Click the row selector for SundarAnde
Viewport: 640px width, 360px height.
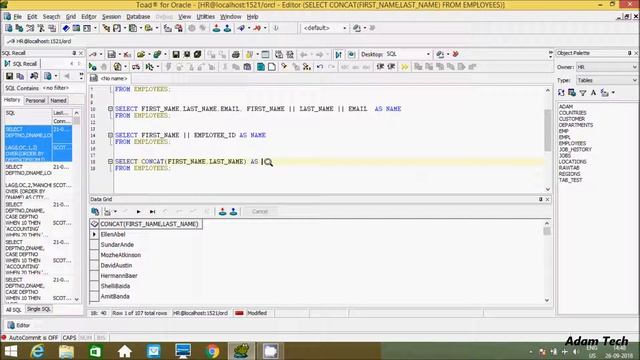tap(94, 245)
